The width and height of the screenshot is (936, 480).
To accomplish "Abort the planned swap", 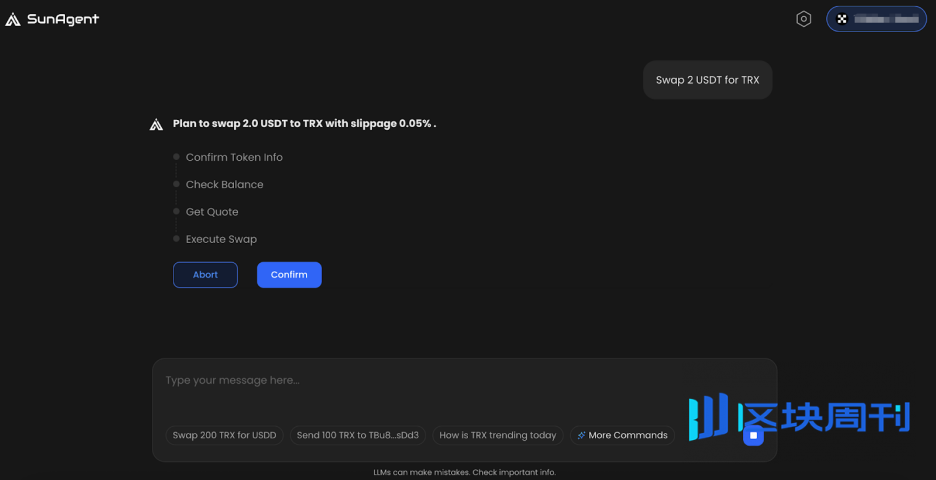I will click(x=205, y=275).
